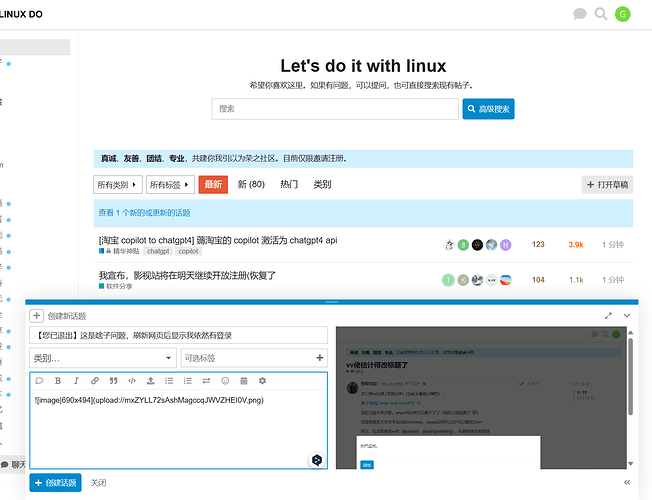Click the 查看 1 个新的或更新的话题 banner link
The width and height of the screenshot is (652, 500).
(x=144, y=213)
